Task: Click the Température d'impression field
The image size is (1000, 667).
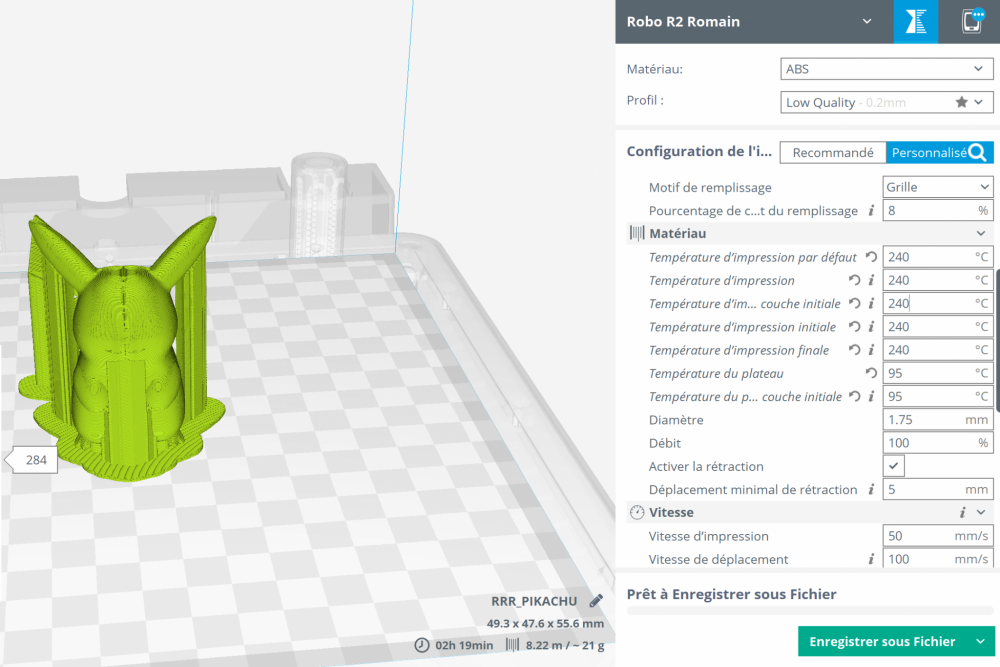Action: [938, 280]
